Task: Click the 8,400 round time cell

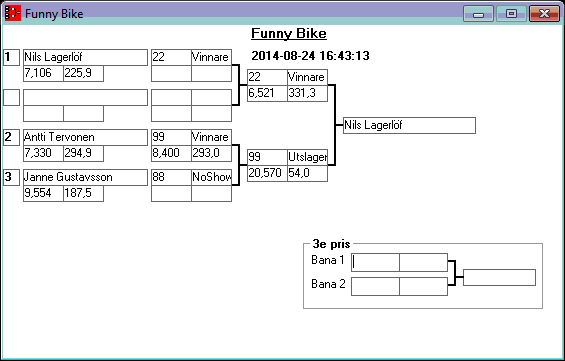Action: [x=171, y=153]
